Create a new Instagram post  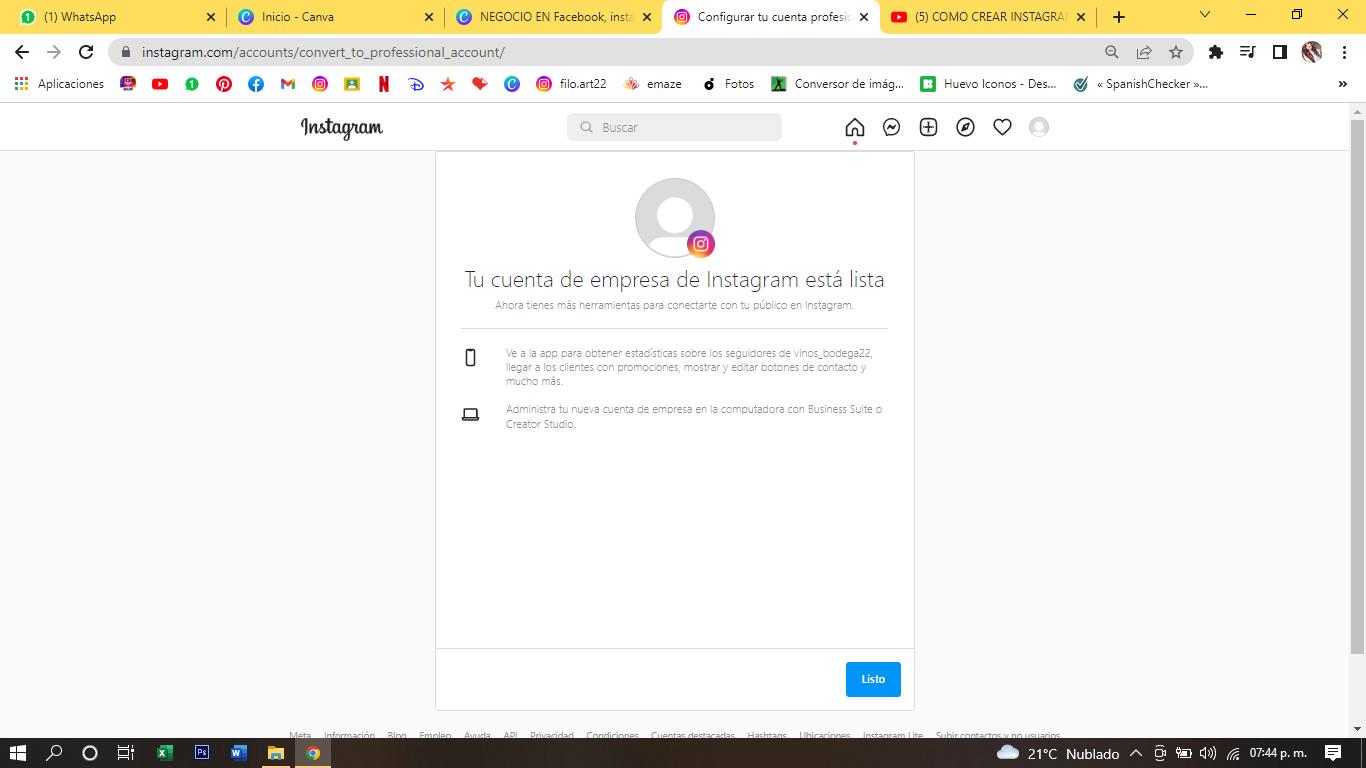coord(928,127)
